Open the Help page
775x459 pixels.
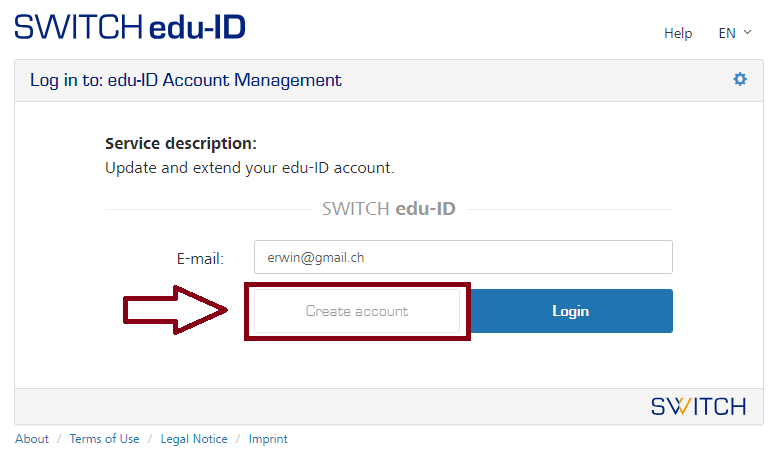point(678,33)
